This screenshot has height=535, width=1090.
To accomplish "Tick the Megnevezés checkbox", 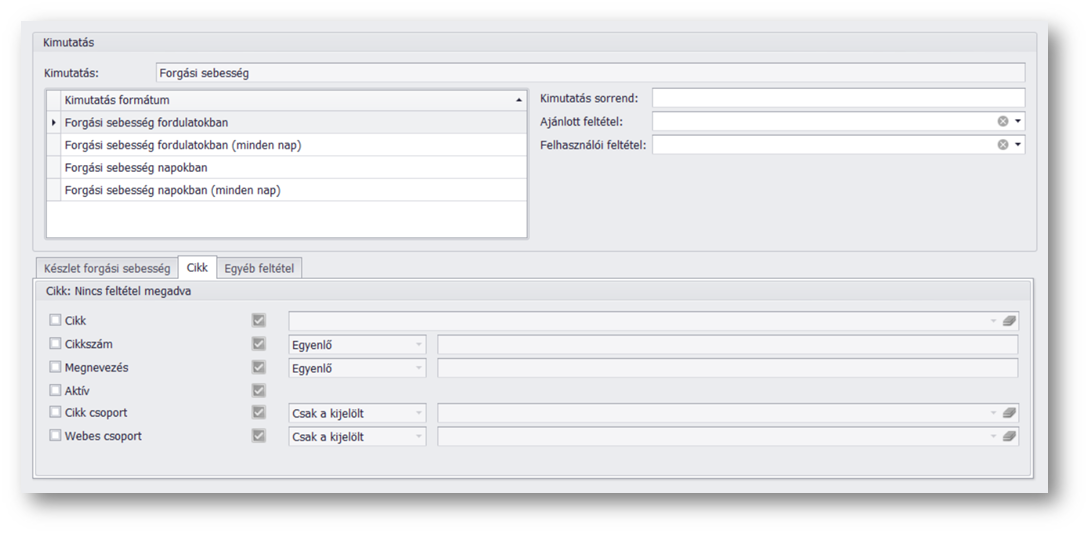I will [x=55, y=368].
